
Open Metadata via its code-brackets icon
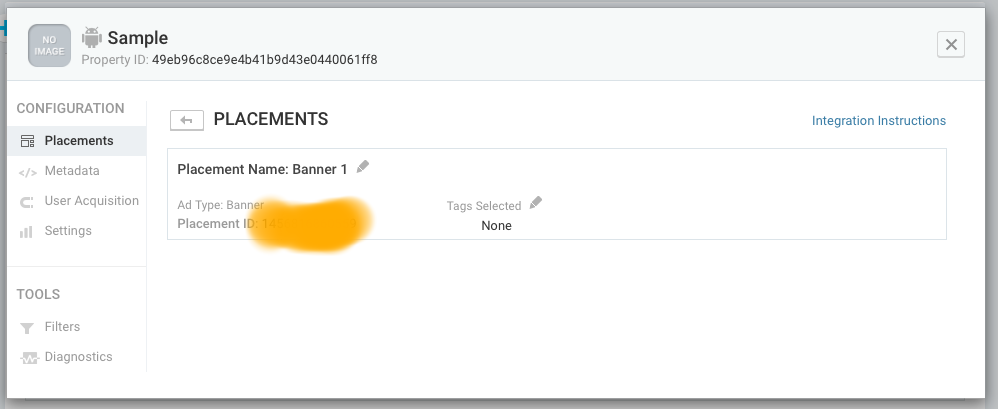click(x=27, y=171)
